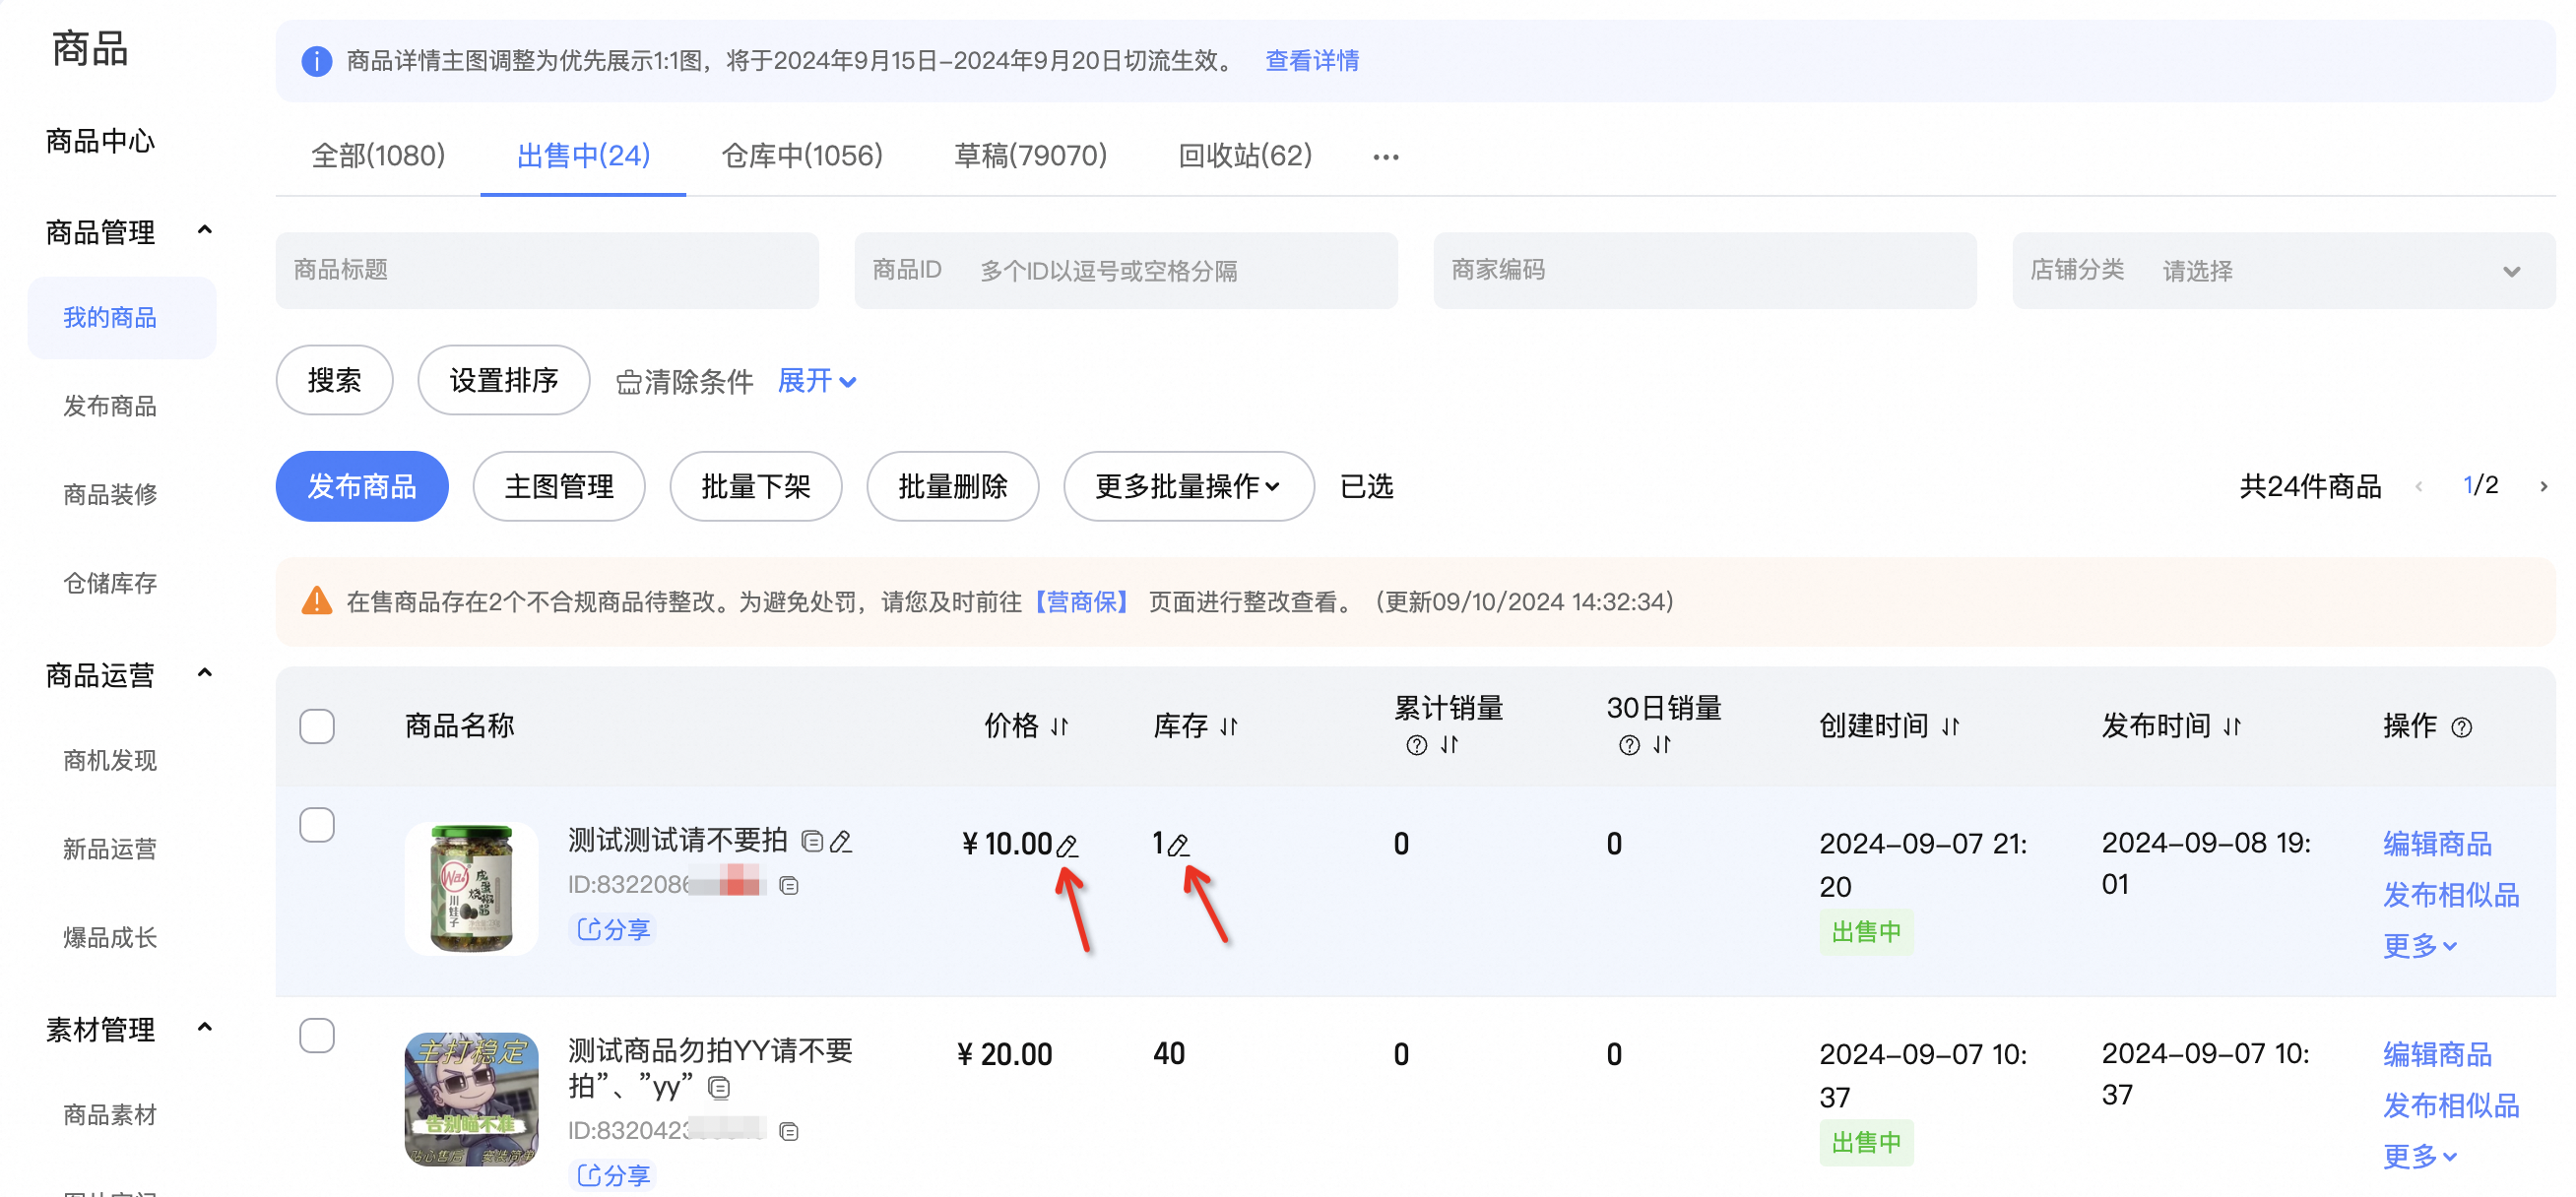Open 爆品成长 in sidebar
The width and height of the screenshot is (2576, 1197).
tap(110, 938)
